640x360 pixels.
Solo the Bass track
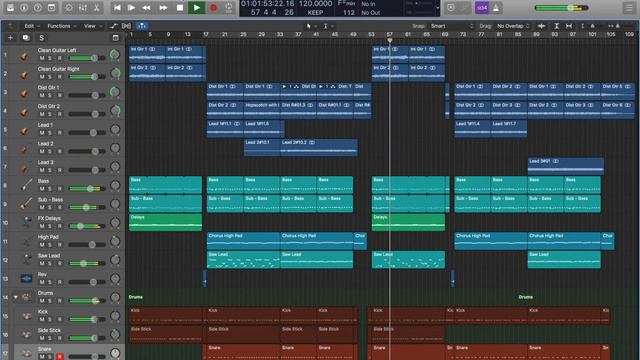pyautogui.click(x=50, y=189)
